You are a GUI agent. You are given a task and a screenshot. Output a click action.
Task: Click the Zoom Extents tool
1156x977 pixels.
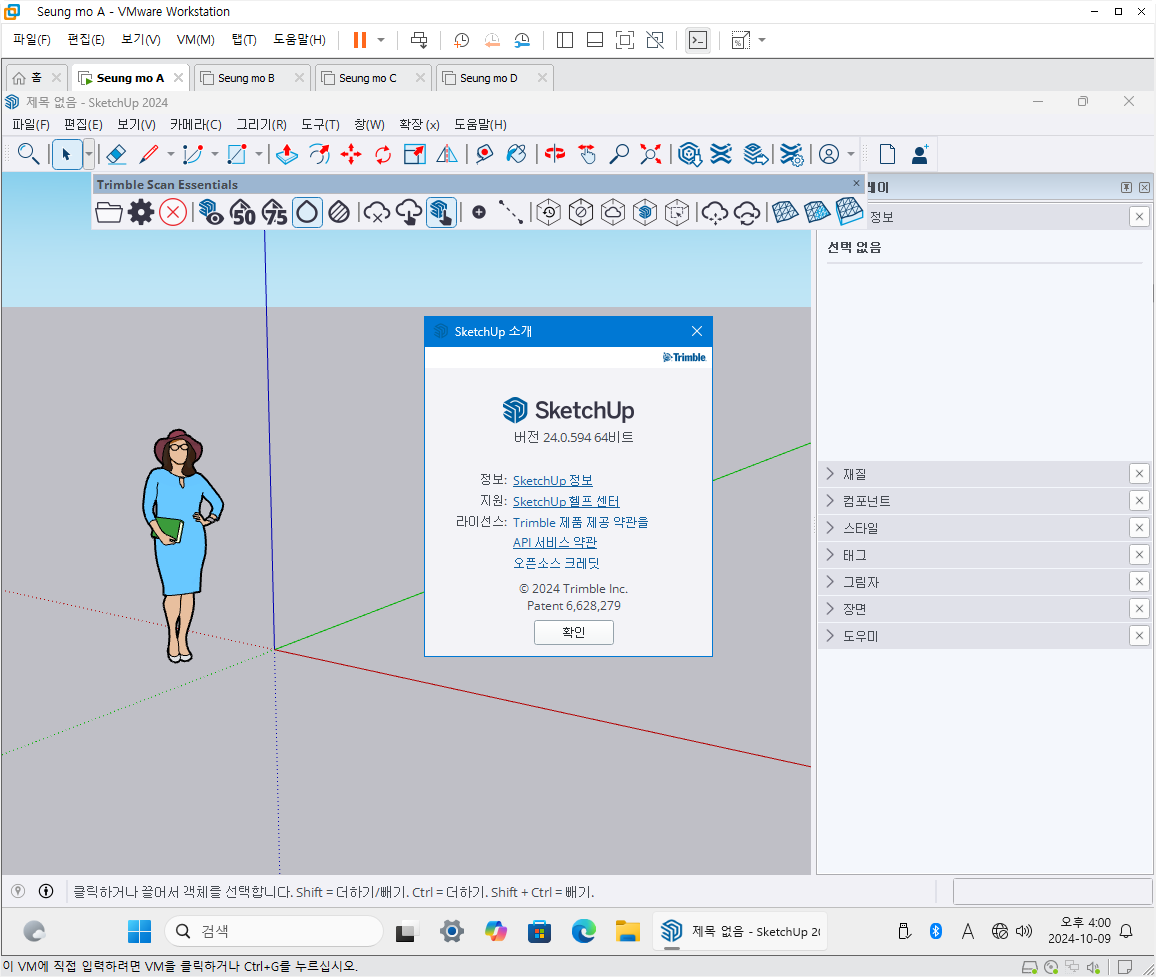[650, 154]
